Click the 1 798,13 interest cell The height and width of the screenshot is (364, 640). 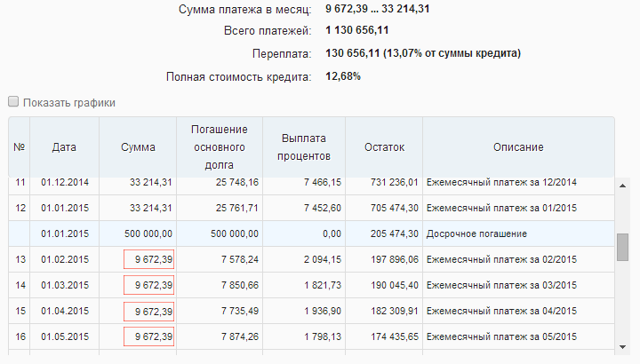coord(322,337)
